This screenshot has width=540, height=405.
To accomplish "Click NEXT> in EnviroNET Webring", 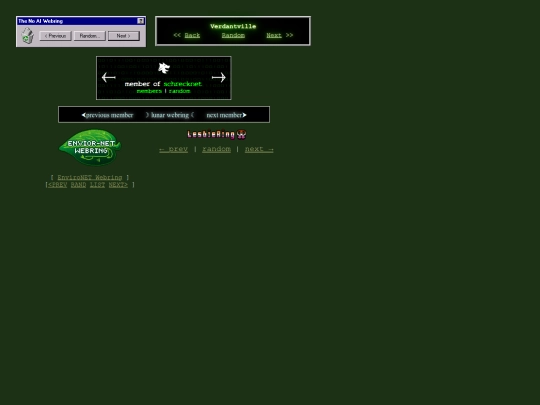I will click(x=118, y=185).
